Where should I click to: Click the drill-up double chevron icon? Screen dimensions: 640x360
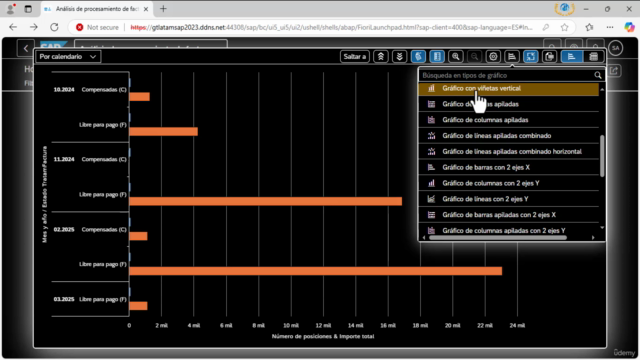(x=381, y=57)
